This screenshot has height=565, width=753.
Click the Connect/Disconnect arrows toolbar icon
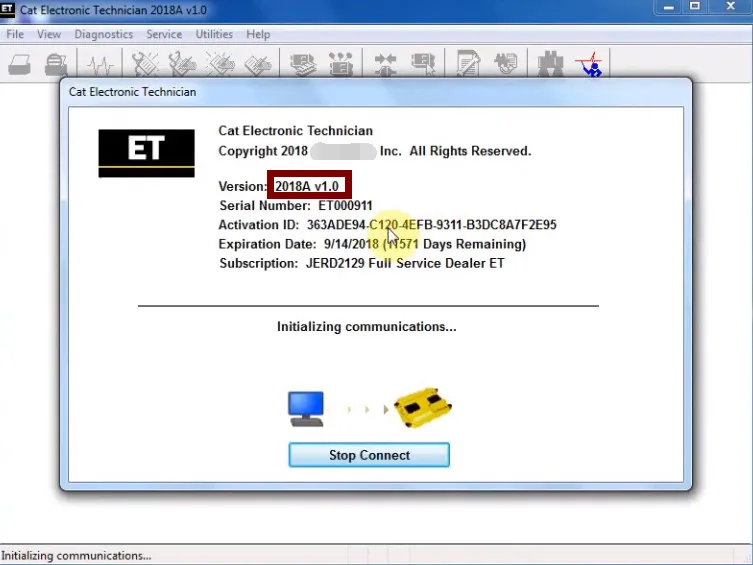pyautogui.click(x=385, y=64)
